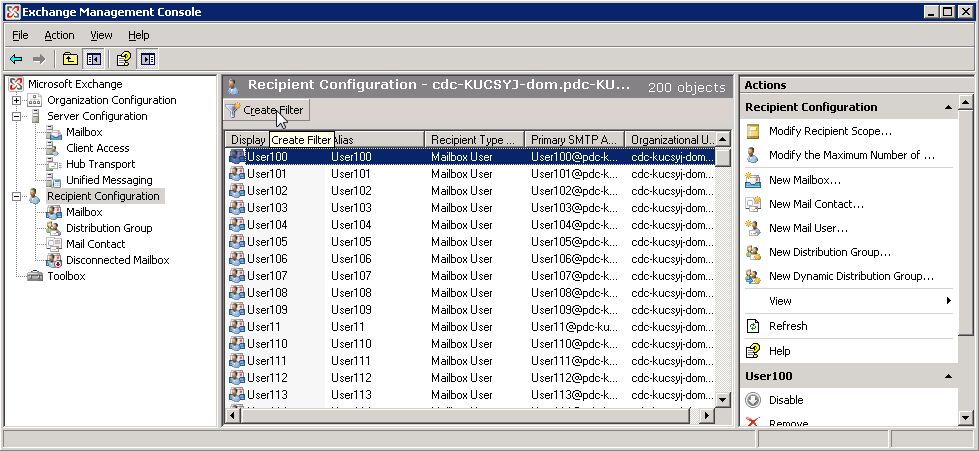Click the Create Filter funnel icon
Viewport: 979px width, 451px height.
pyautogui.click(x=233, y=111)
